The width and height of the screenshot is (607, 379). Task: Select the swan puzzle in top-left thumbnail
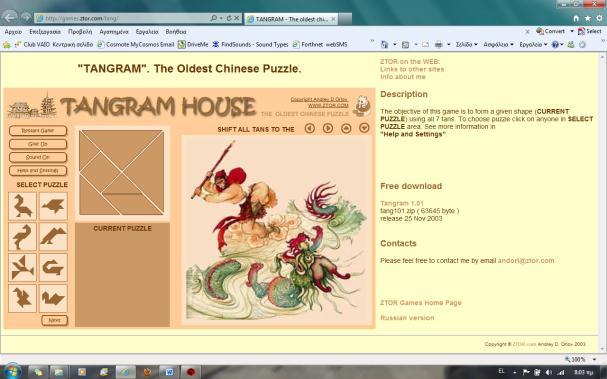(22, 206)
